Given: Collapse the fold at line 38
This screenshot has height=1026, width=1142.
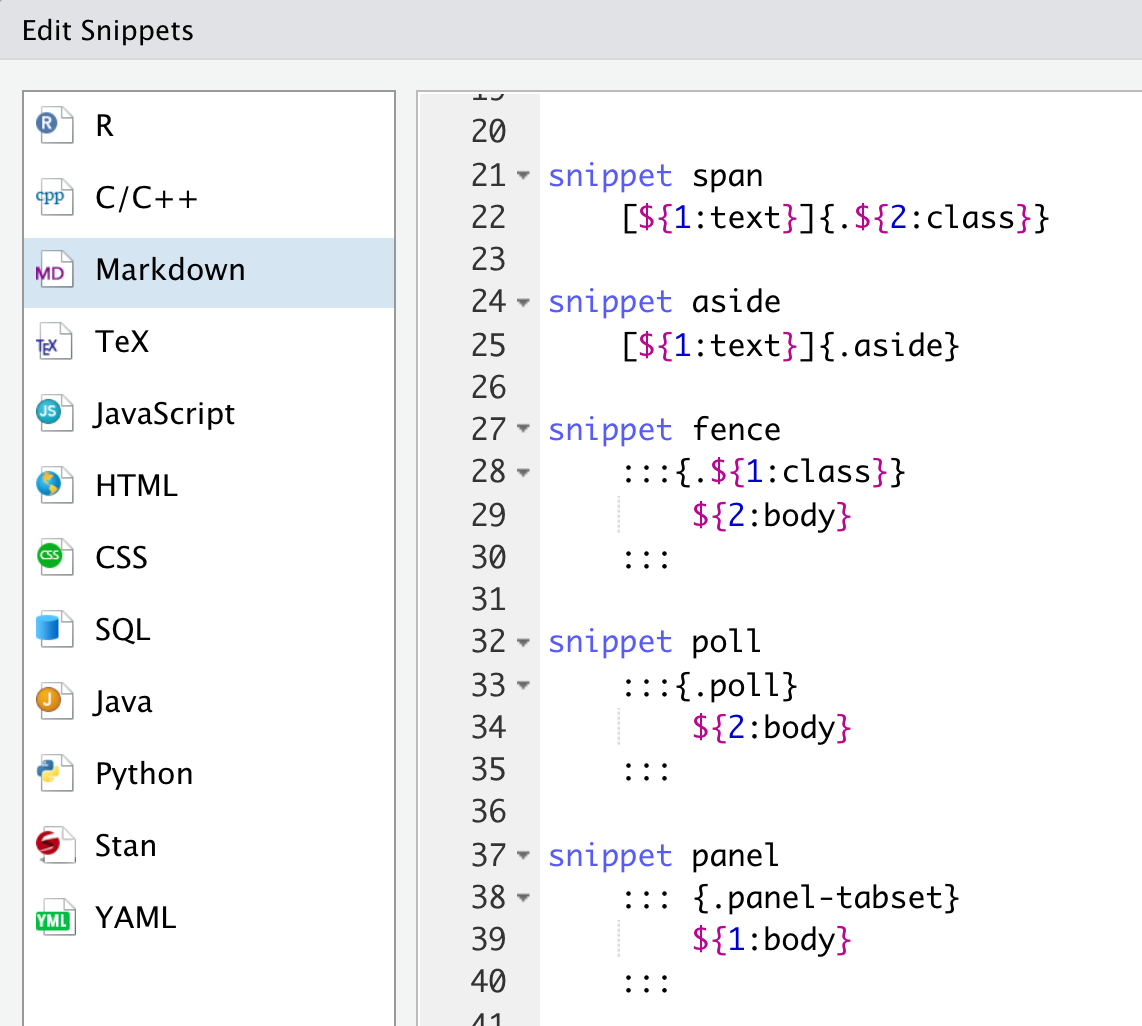Looking at the screenshot, I should coord(523,897).
